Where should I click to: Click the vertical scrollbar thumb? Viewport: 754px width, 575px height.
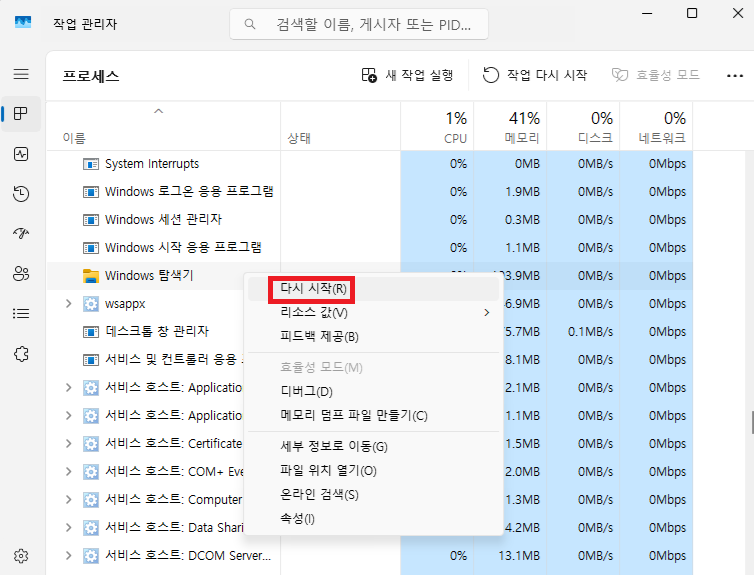(752, 423)
